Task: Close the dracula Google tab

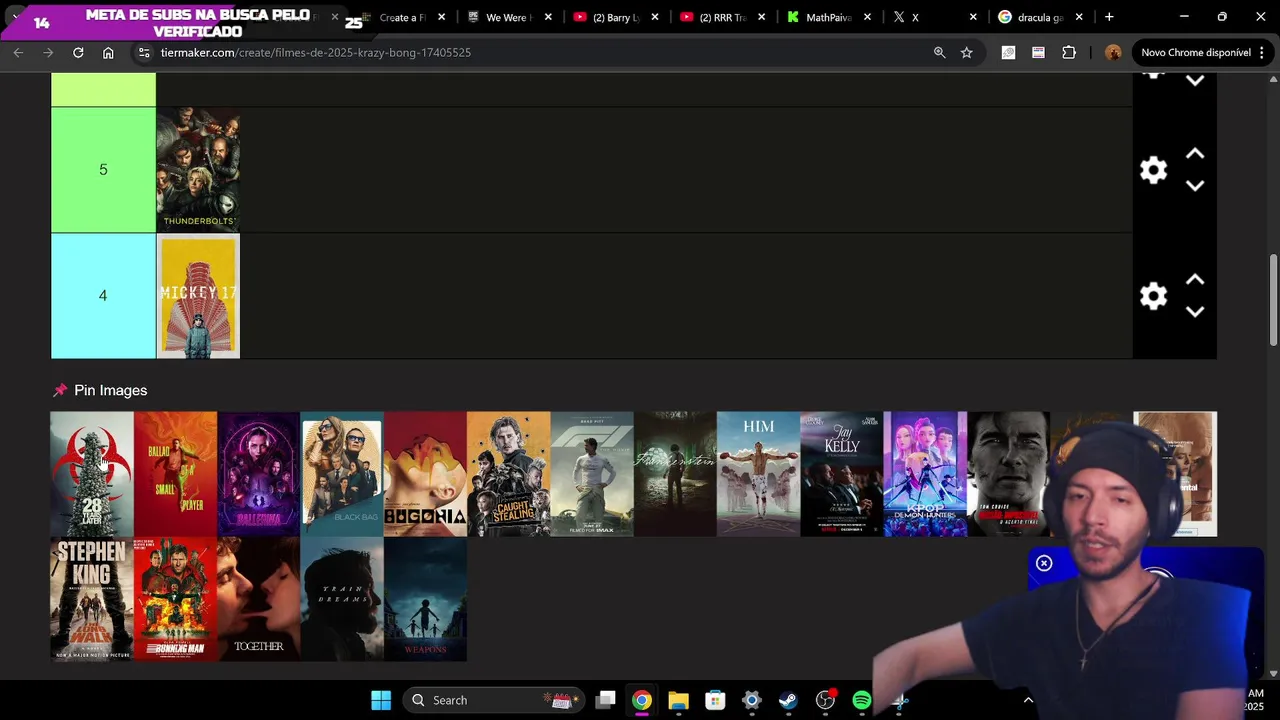Action: click(x=1079, y=17)
